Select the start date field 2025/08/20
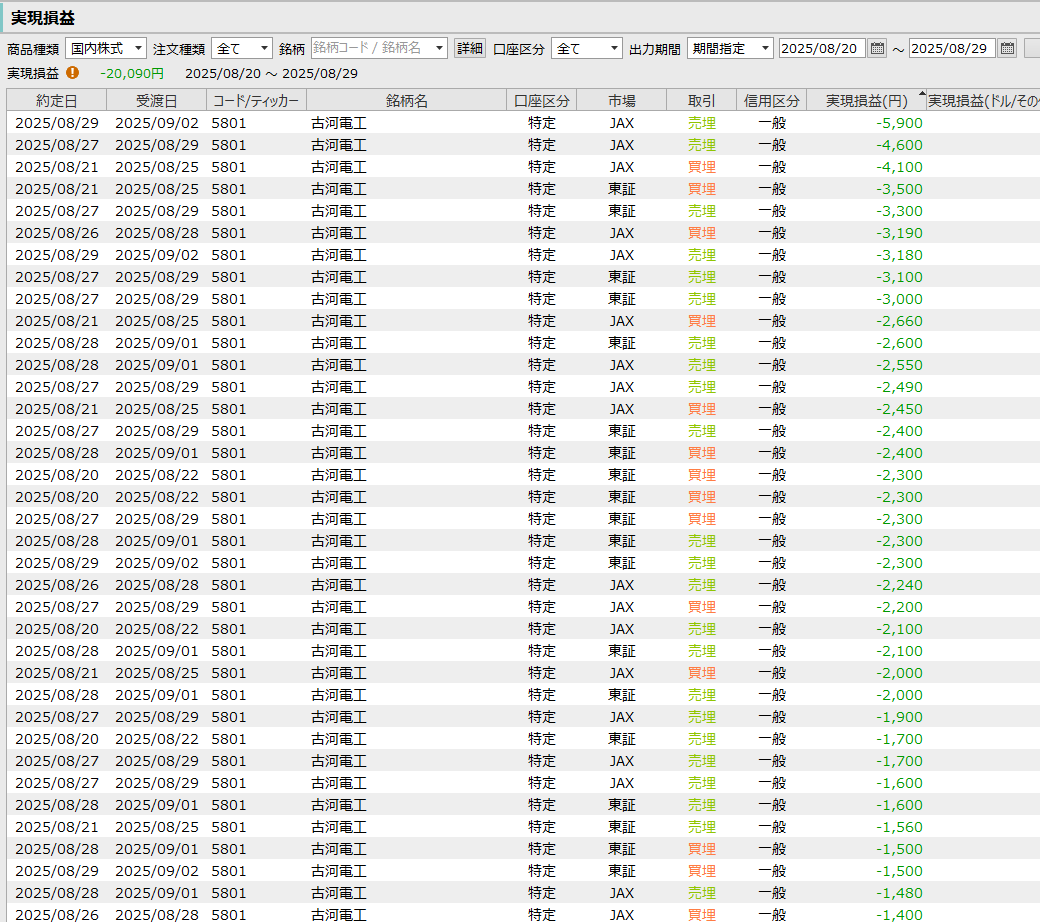The image size is (1040, 922). coord(822,48)
